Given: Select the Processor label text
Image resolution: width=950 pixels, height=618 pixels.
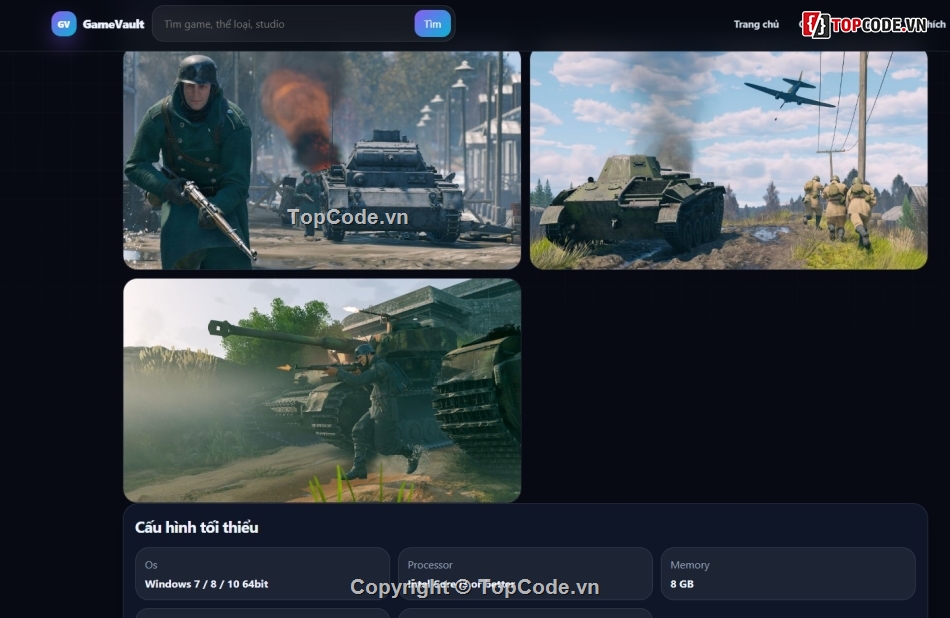Looking at the screenshot, I should (430, 565).
